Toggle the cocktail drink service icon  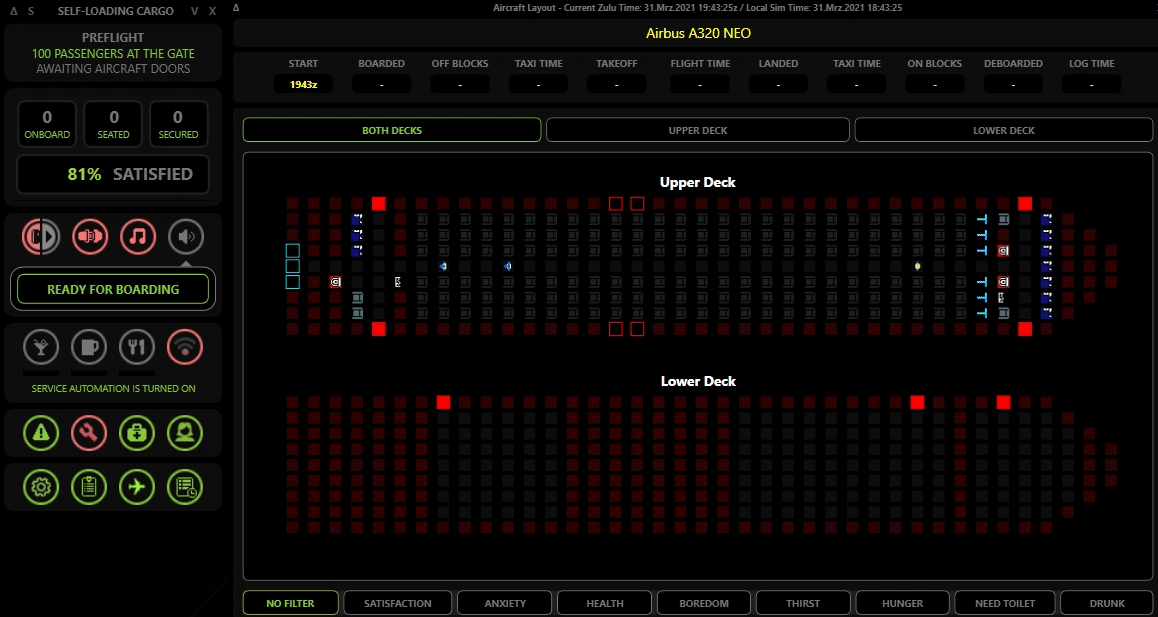point(41,347)
